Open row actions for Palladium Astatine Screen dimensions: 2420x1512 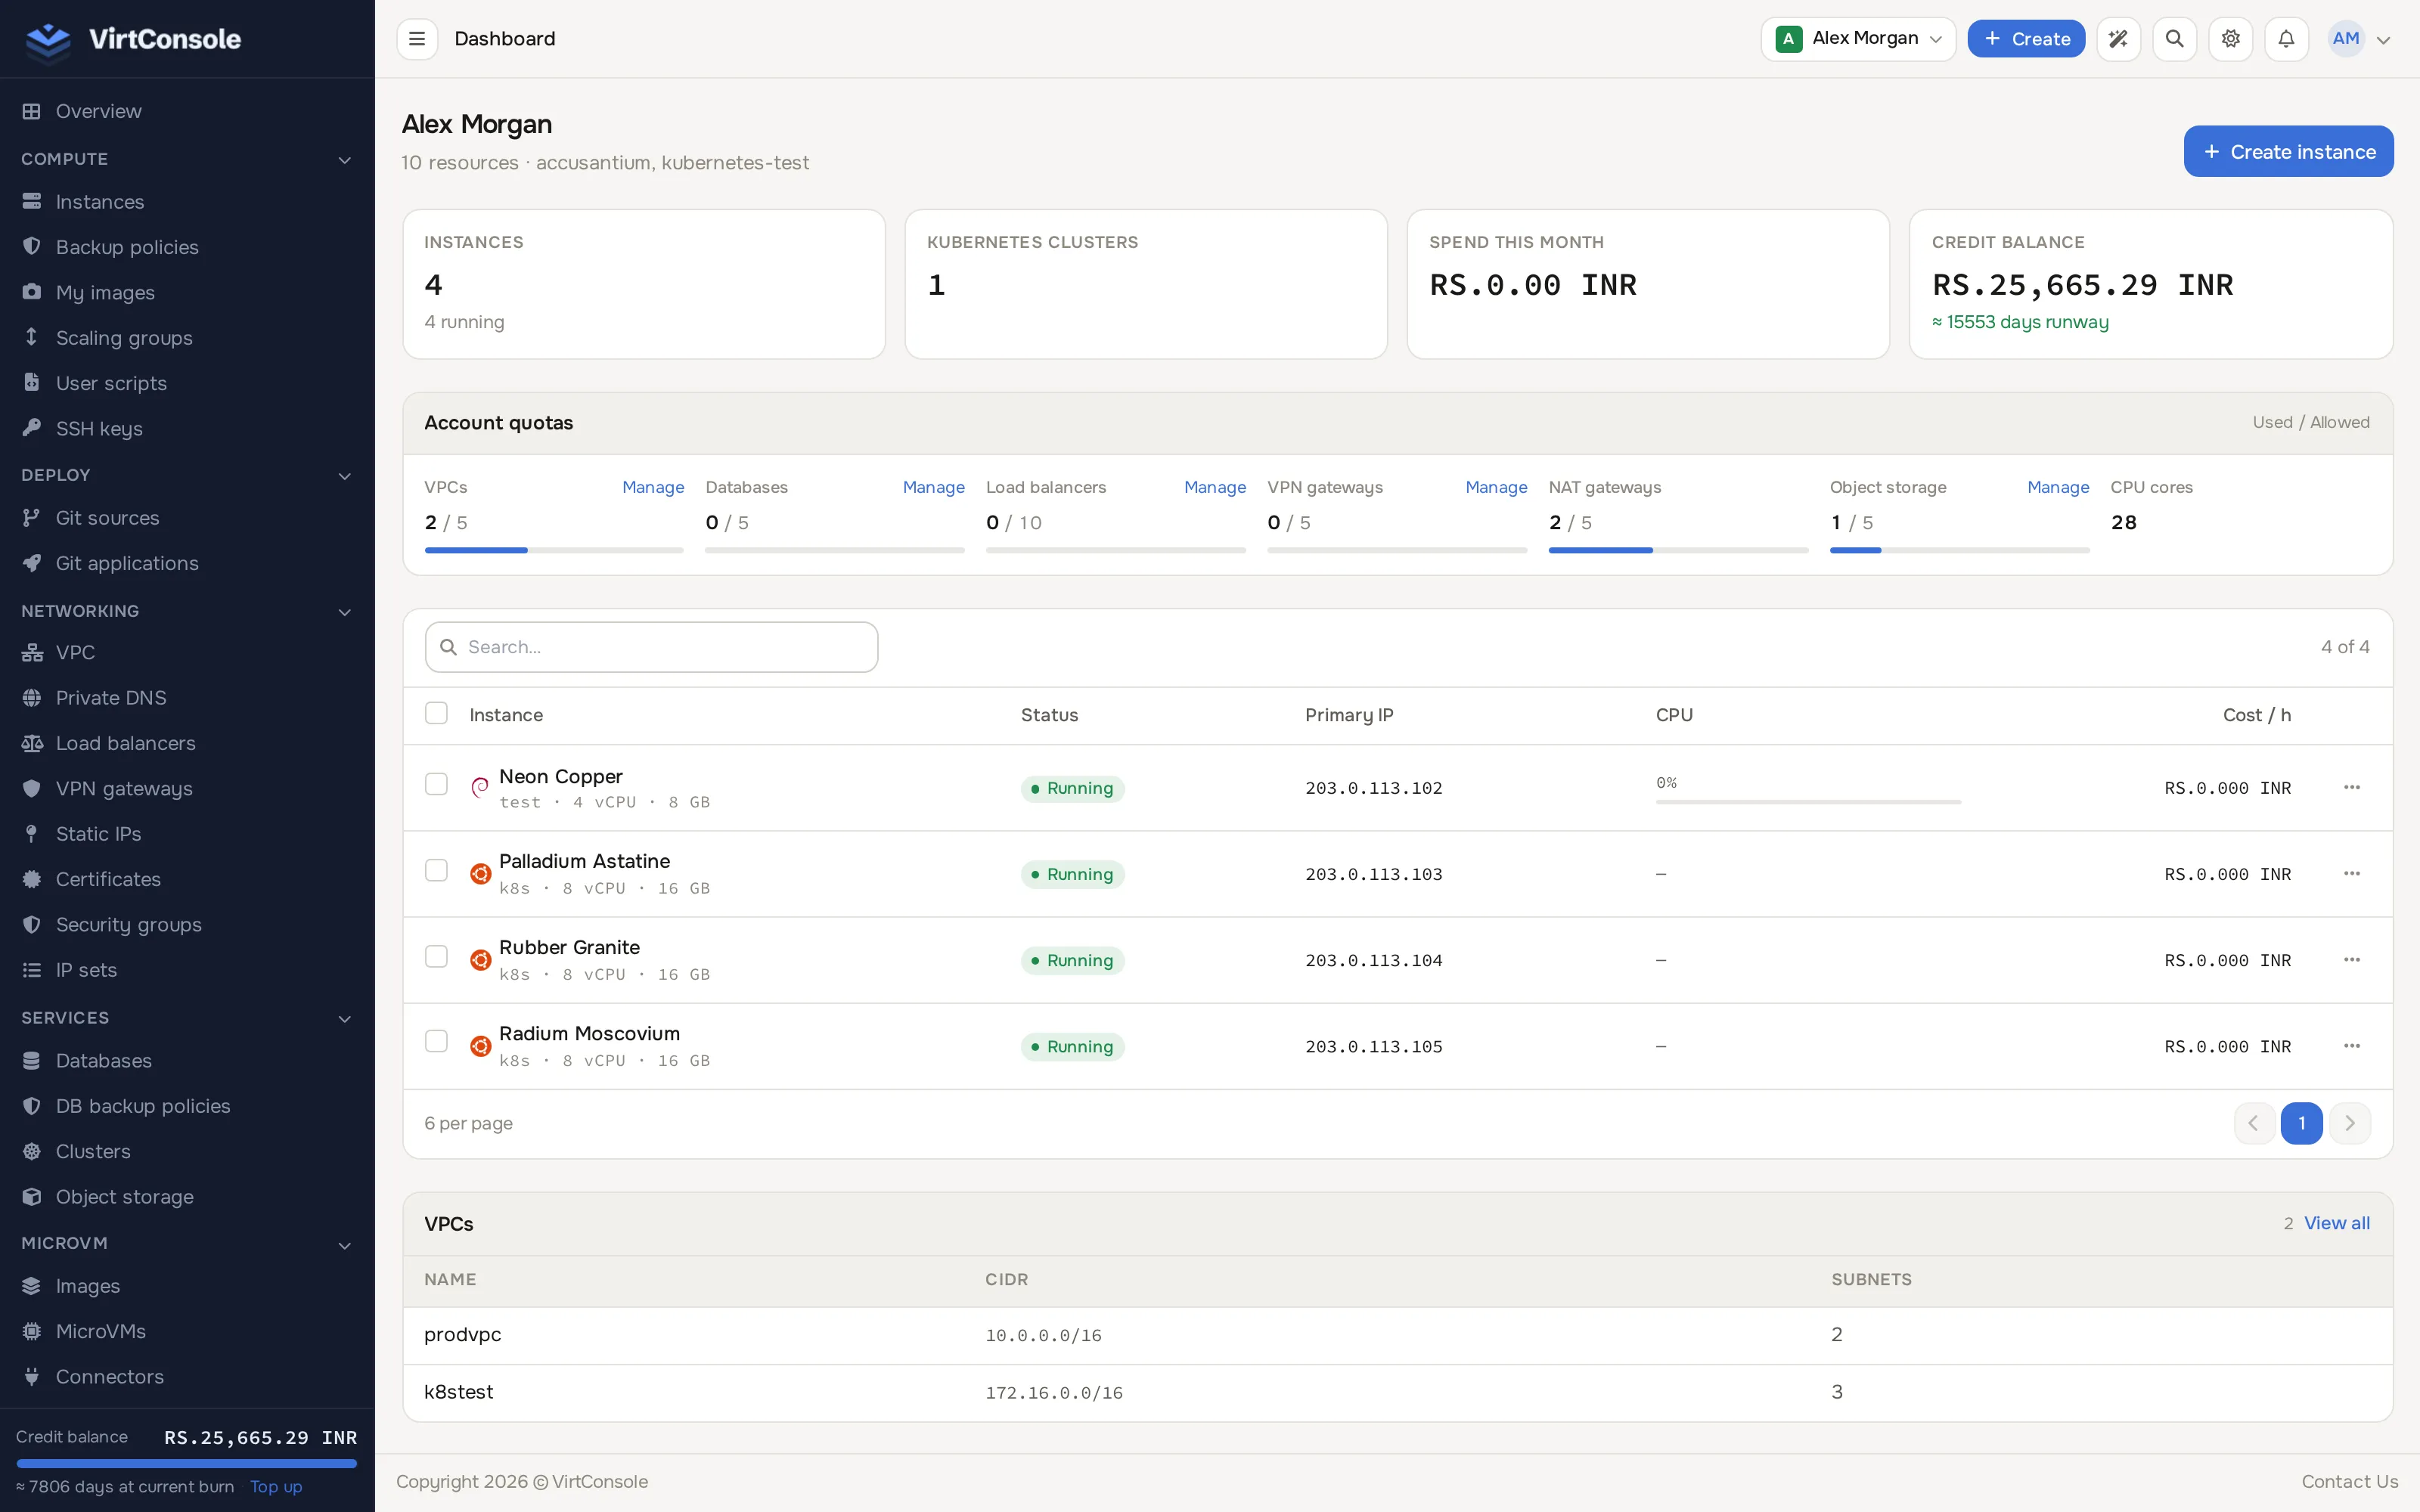pos(2352,873)
